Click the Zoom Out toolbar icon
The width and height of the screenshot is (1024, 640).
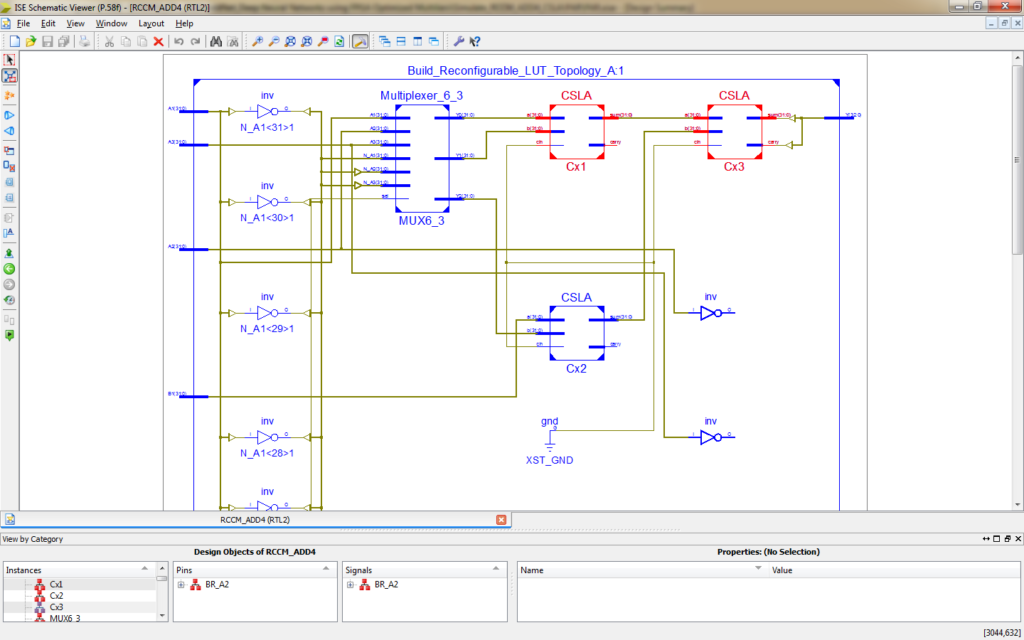click(x=275, y=42)
